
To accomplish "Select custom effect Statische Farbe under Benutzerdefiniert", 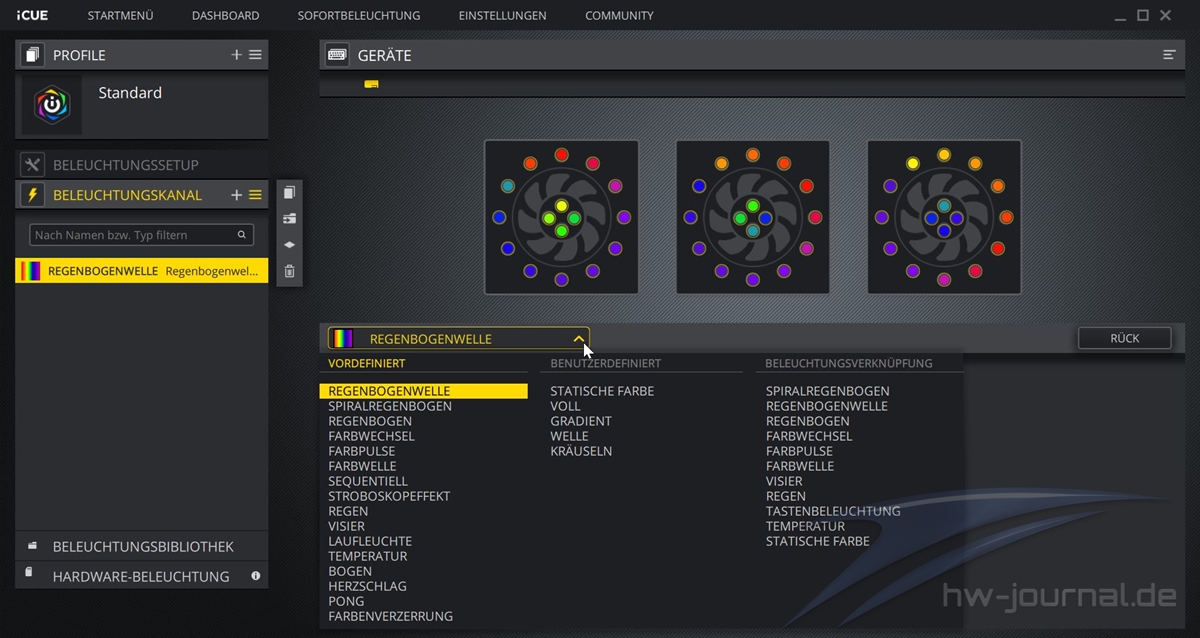I will coord(602,391).
